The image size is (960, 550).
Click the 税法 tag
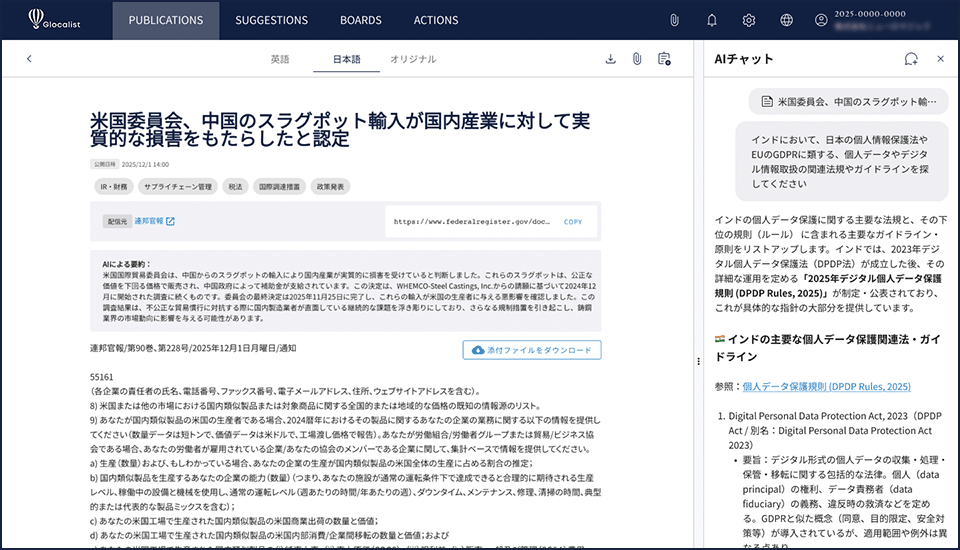point(236,186)
